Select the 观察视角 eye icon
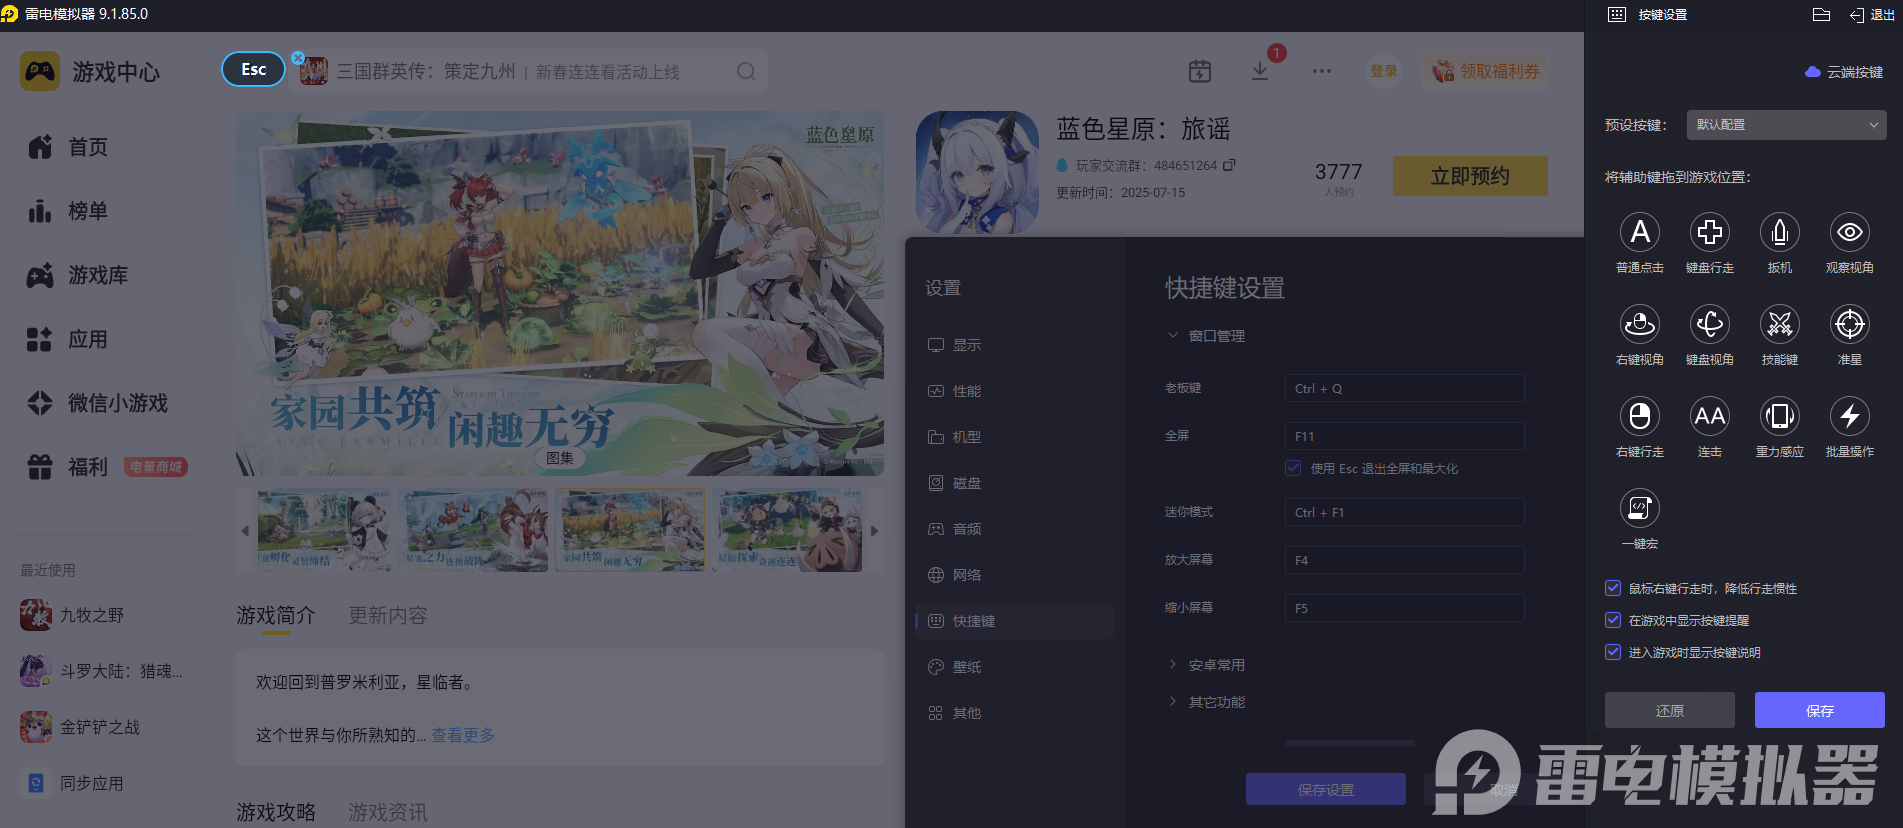1903x828 pixels. click(1850, 232)
